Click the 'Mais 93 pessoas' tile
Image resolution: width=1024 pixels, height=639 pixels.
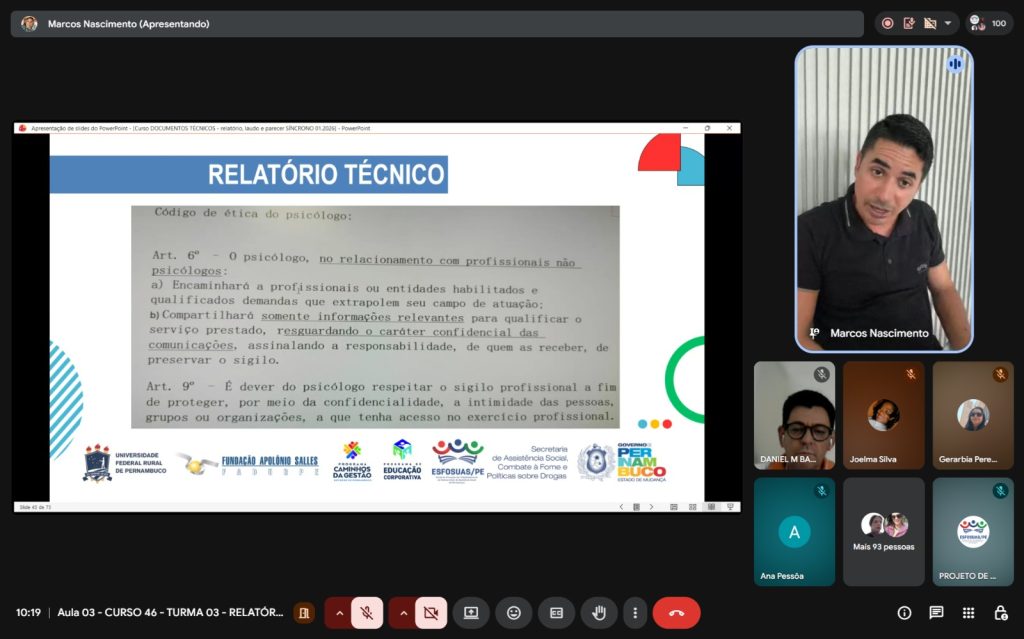[883, 531]
